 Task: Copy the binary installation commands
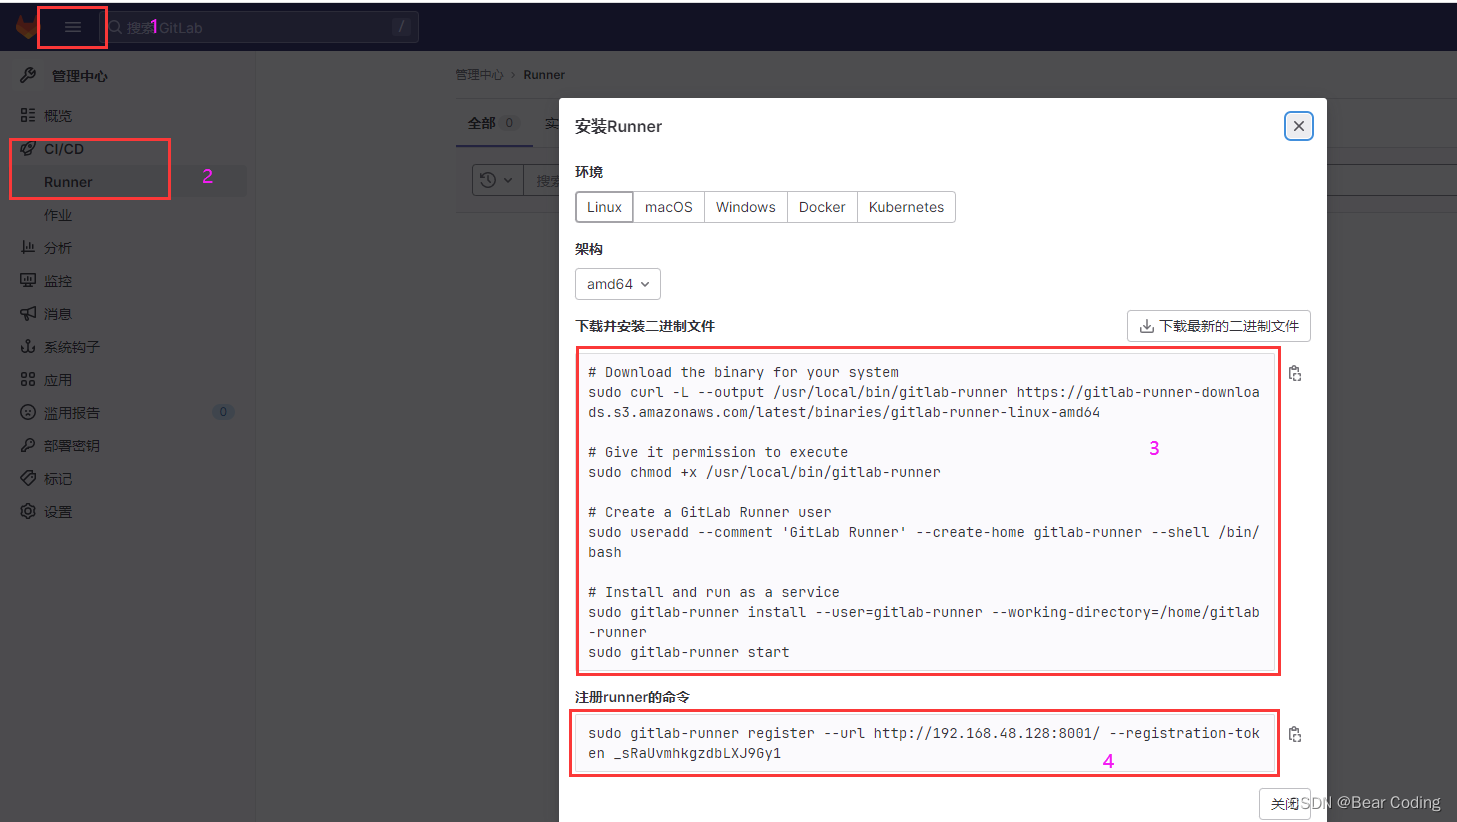pyautogui.click(x=1294, y=372)
